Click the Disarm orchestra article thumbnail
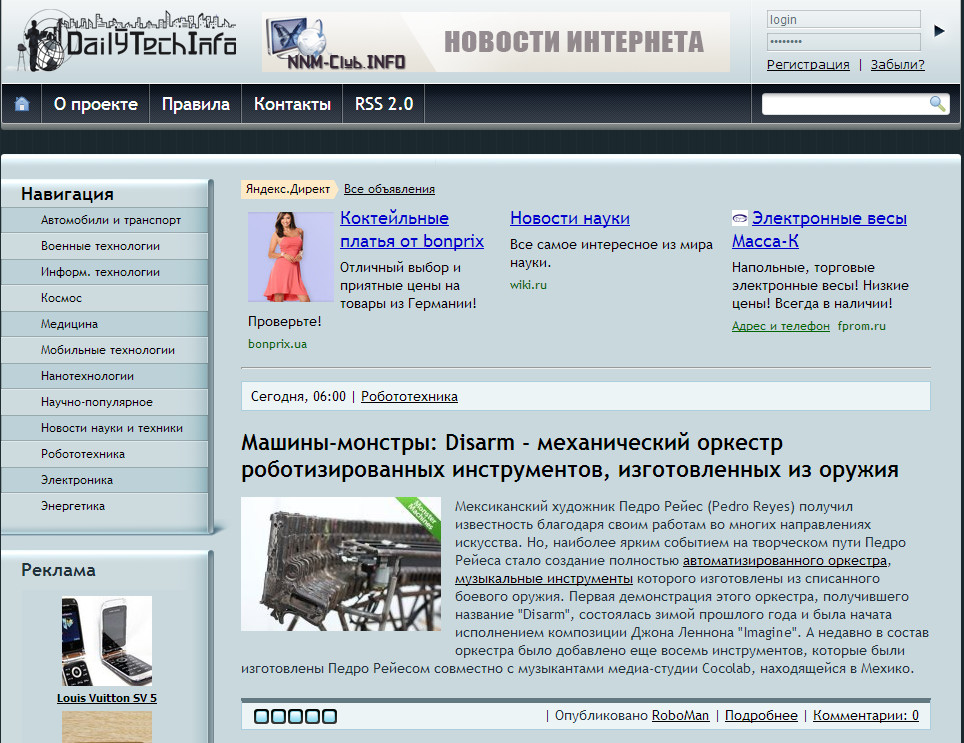 pyautogui.click(x=341, y=564)
